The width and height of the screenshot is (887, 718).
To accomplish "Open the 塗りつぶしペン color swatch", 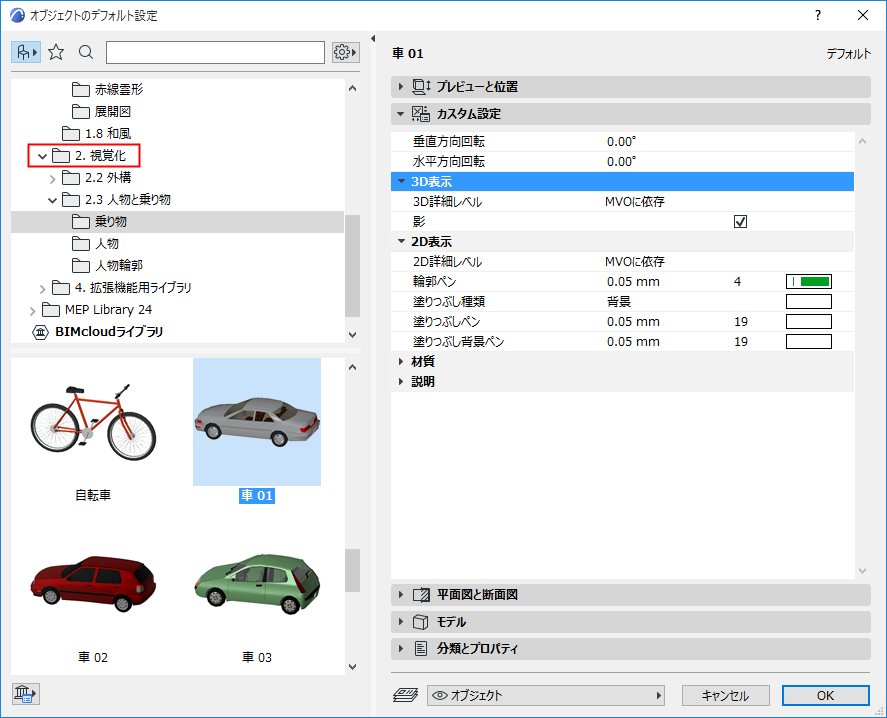I will [809, 321].
